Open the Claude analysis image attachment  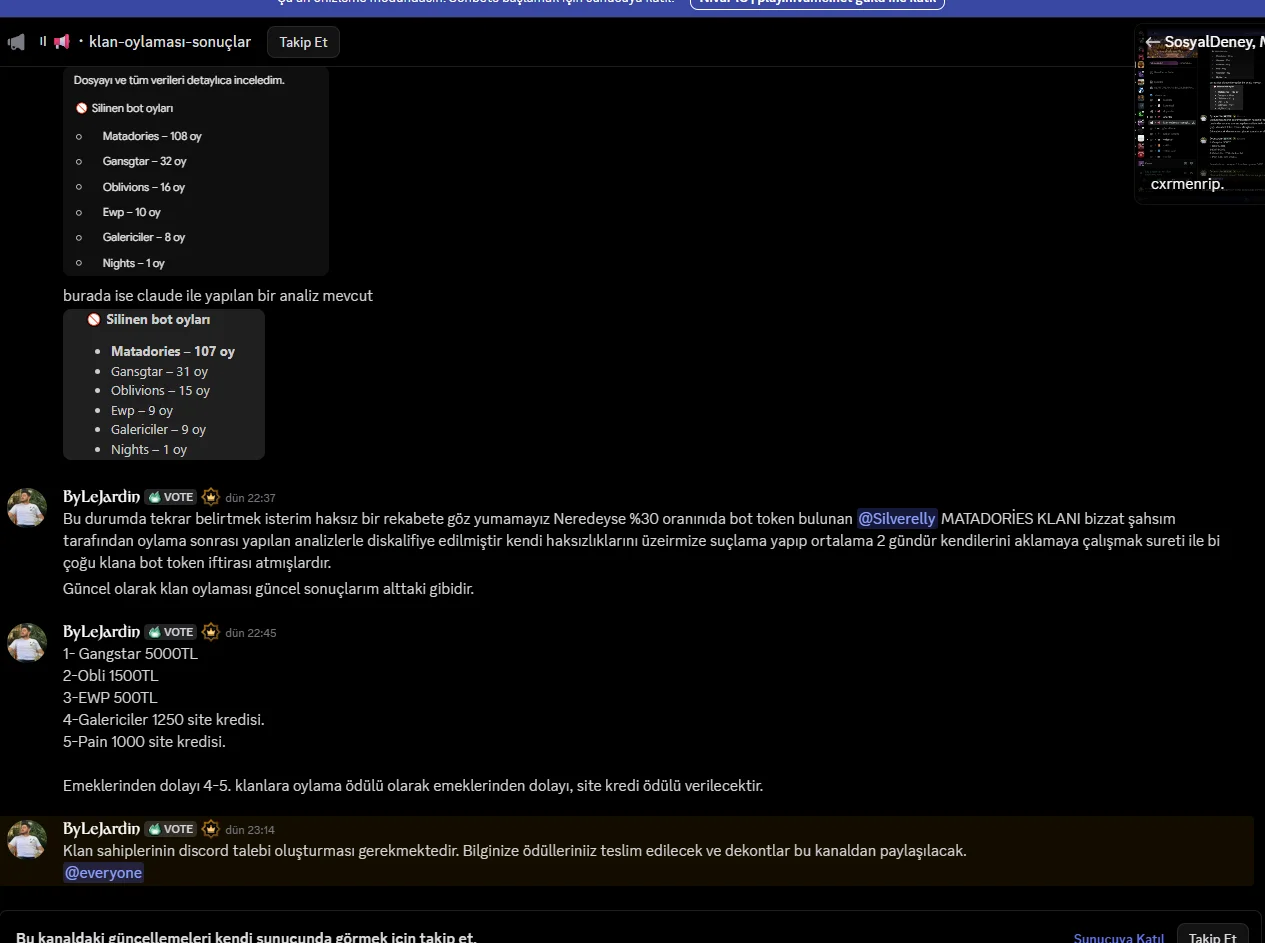coord(164,384)
